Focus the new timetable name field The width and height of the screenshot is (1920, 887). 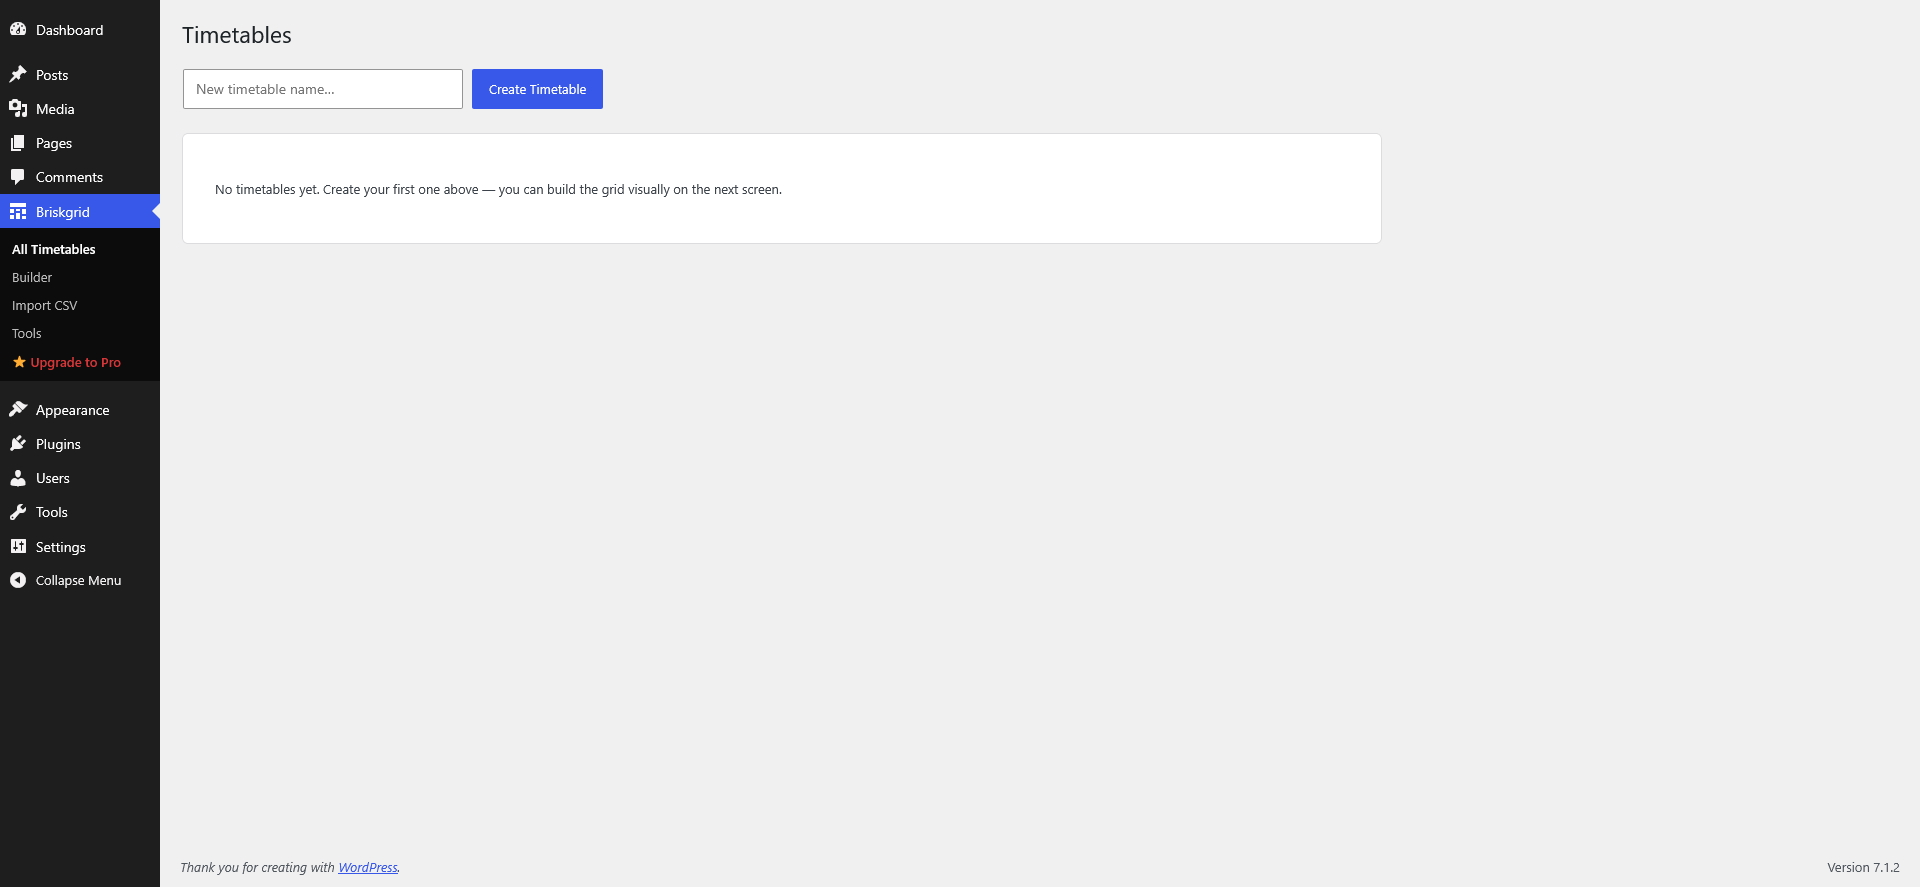pos(323,89)
